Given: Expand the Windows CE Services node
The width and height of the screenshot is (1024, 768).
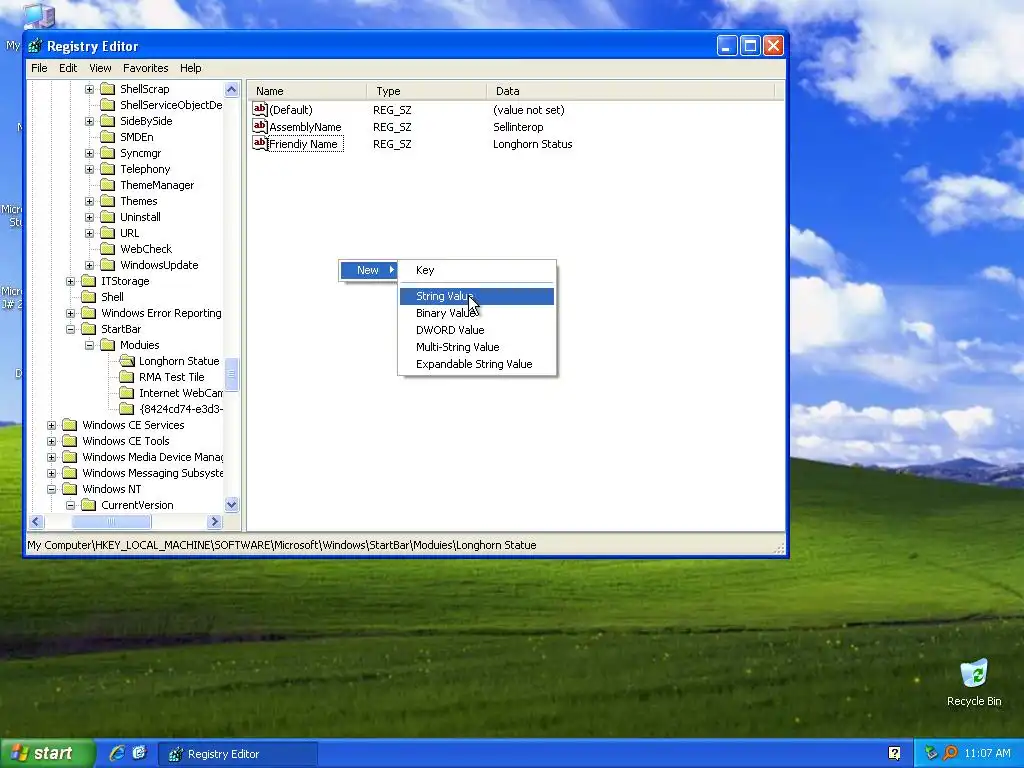Looking at the screenshot, I should (52, 425).
